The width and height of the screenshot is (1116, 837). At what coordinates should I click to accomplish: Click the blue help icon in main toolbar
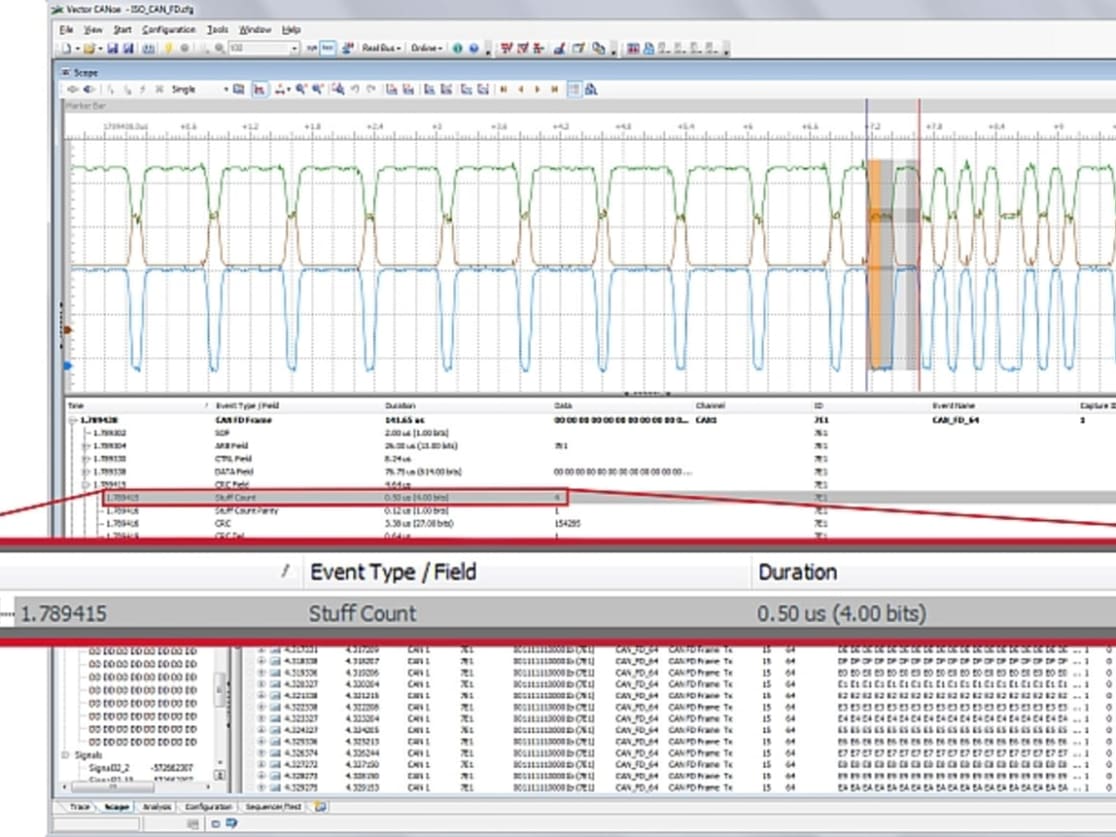(x=474, y=48)
